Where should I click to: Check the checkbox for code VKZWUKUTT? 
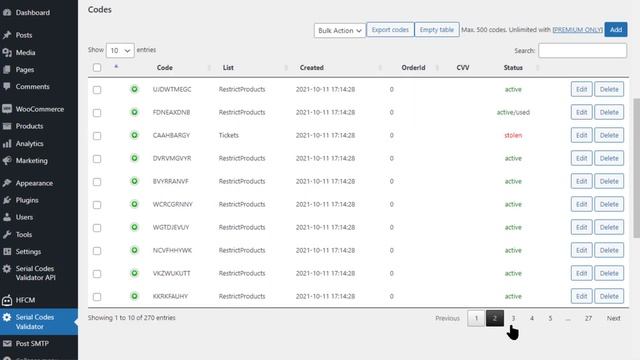click(x=97, y=274)
